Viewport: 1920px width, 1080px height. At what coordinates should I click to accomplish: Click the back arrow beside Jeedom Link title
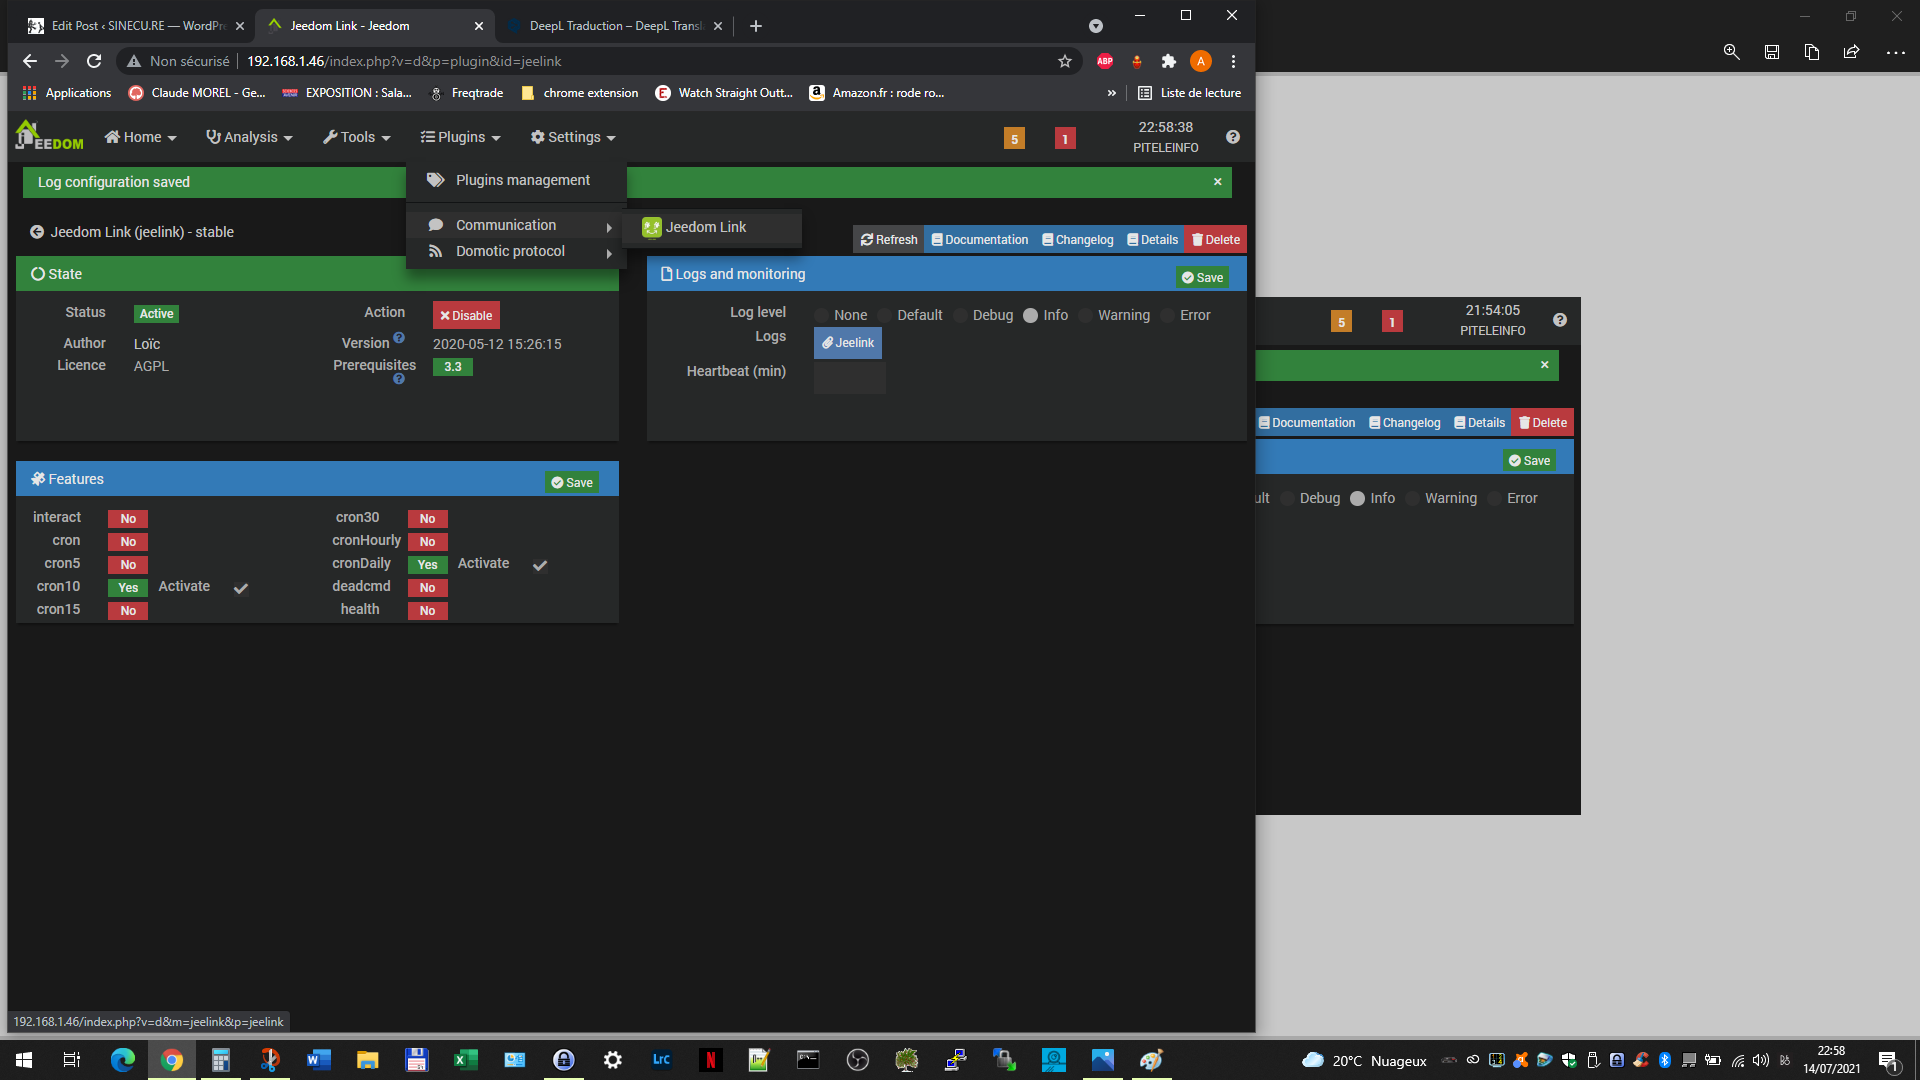click(37, 232)
